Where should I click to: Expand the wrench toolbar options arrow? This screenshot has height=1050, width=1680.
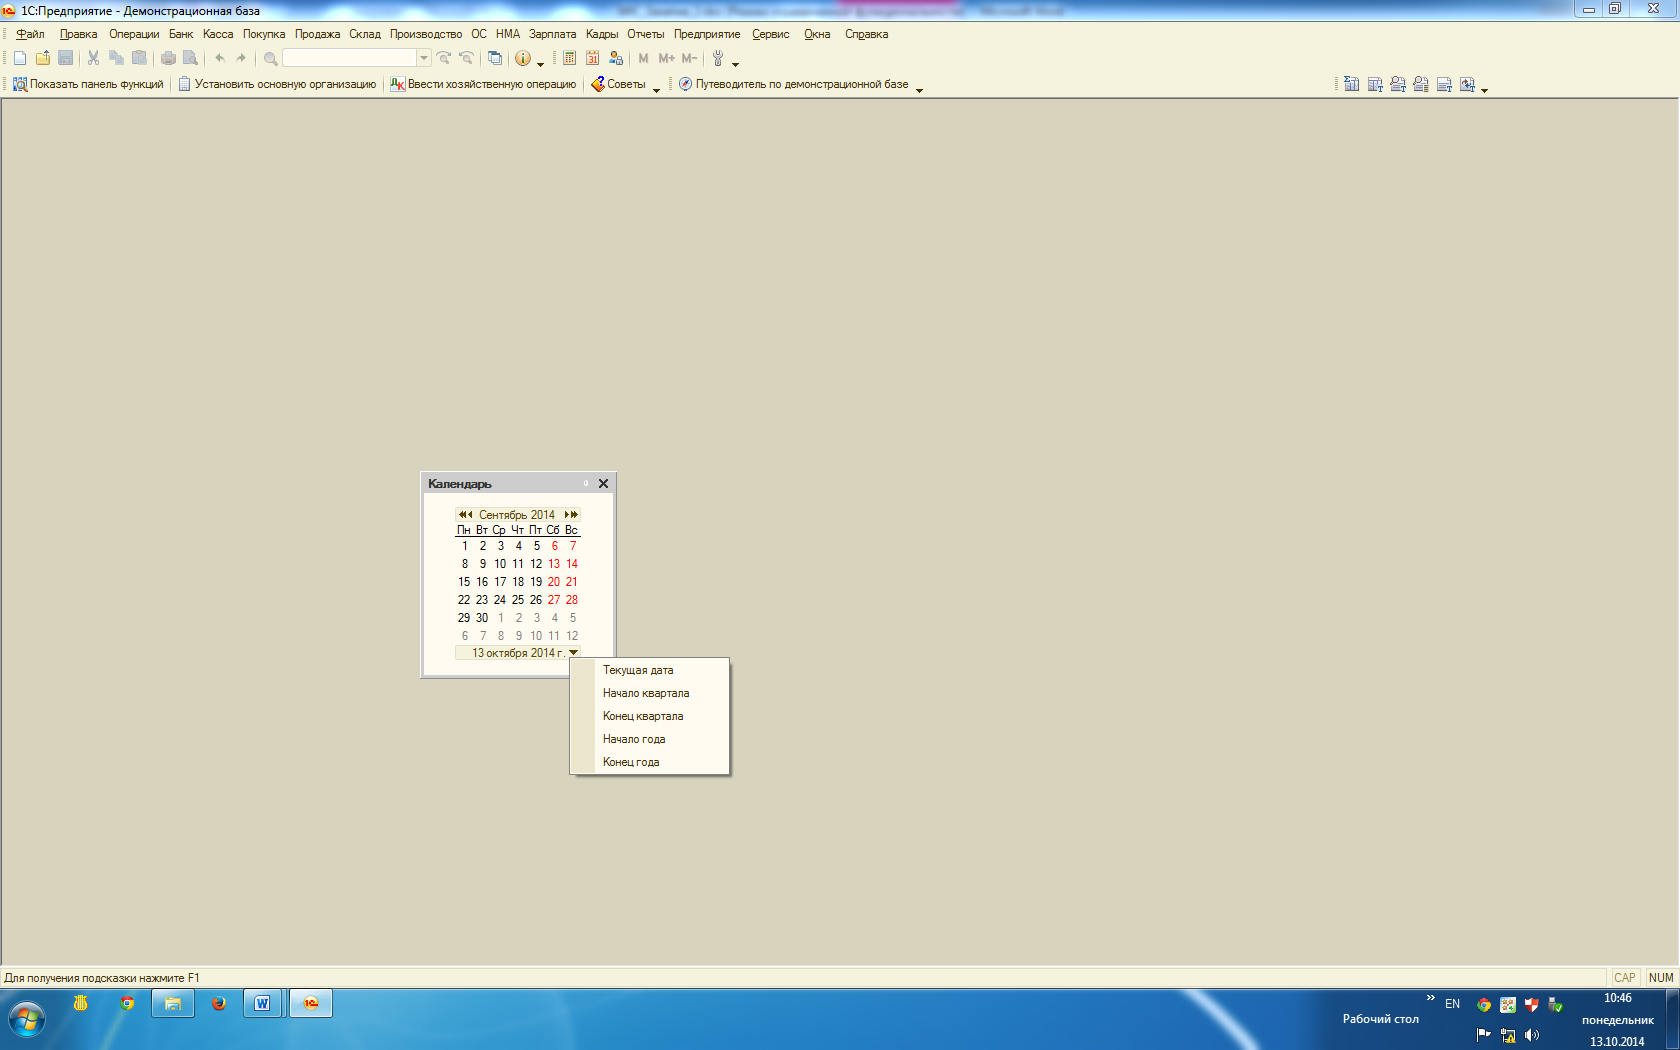[x=735, y=64]
